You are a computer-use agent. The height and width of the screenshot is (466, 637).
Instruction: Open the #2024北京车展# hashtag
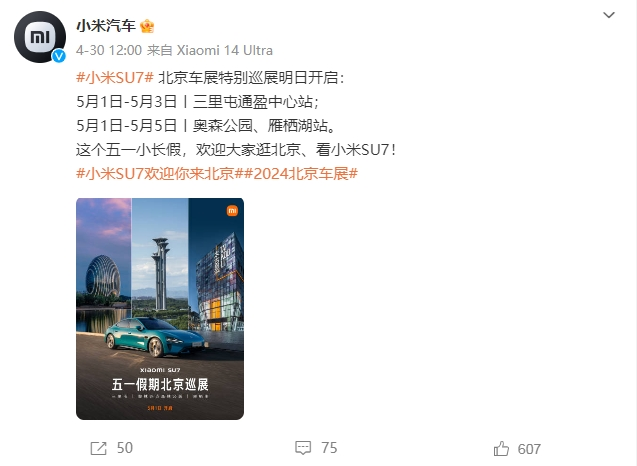coord(300,173)
